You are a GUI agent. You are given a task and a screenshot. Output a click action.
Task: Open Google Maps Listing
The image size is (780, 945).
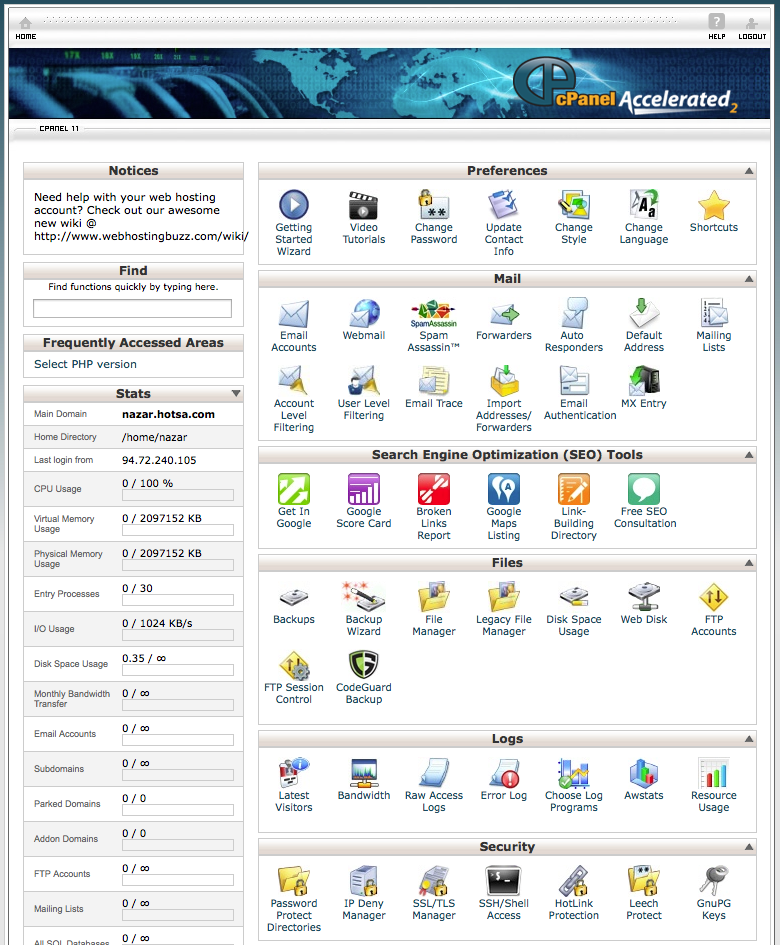(503, 489)
